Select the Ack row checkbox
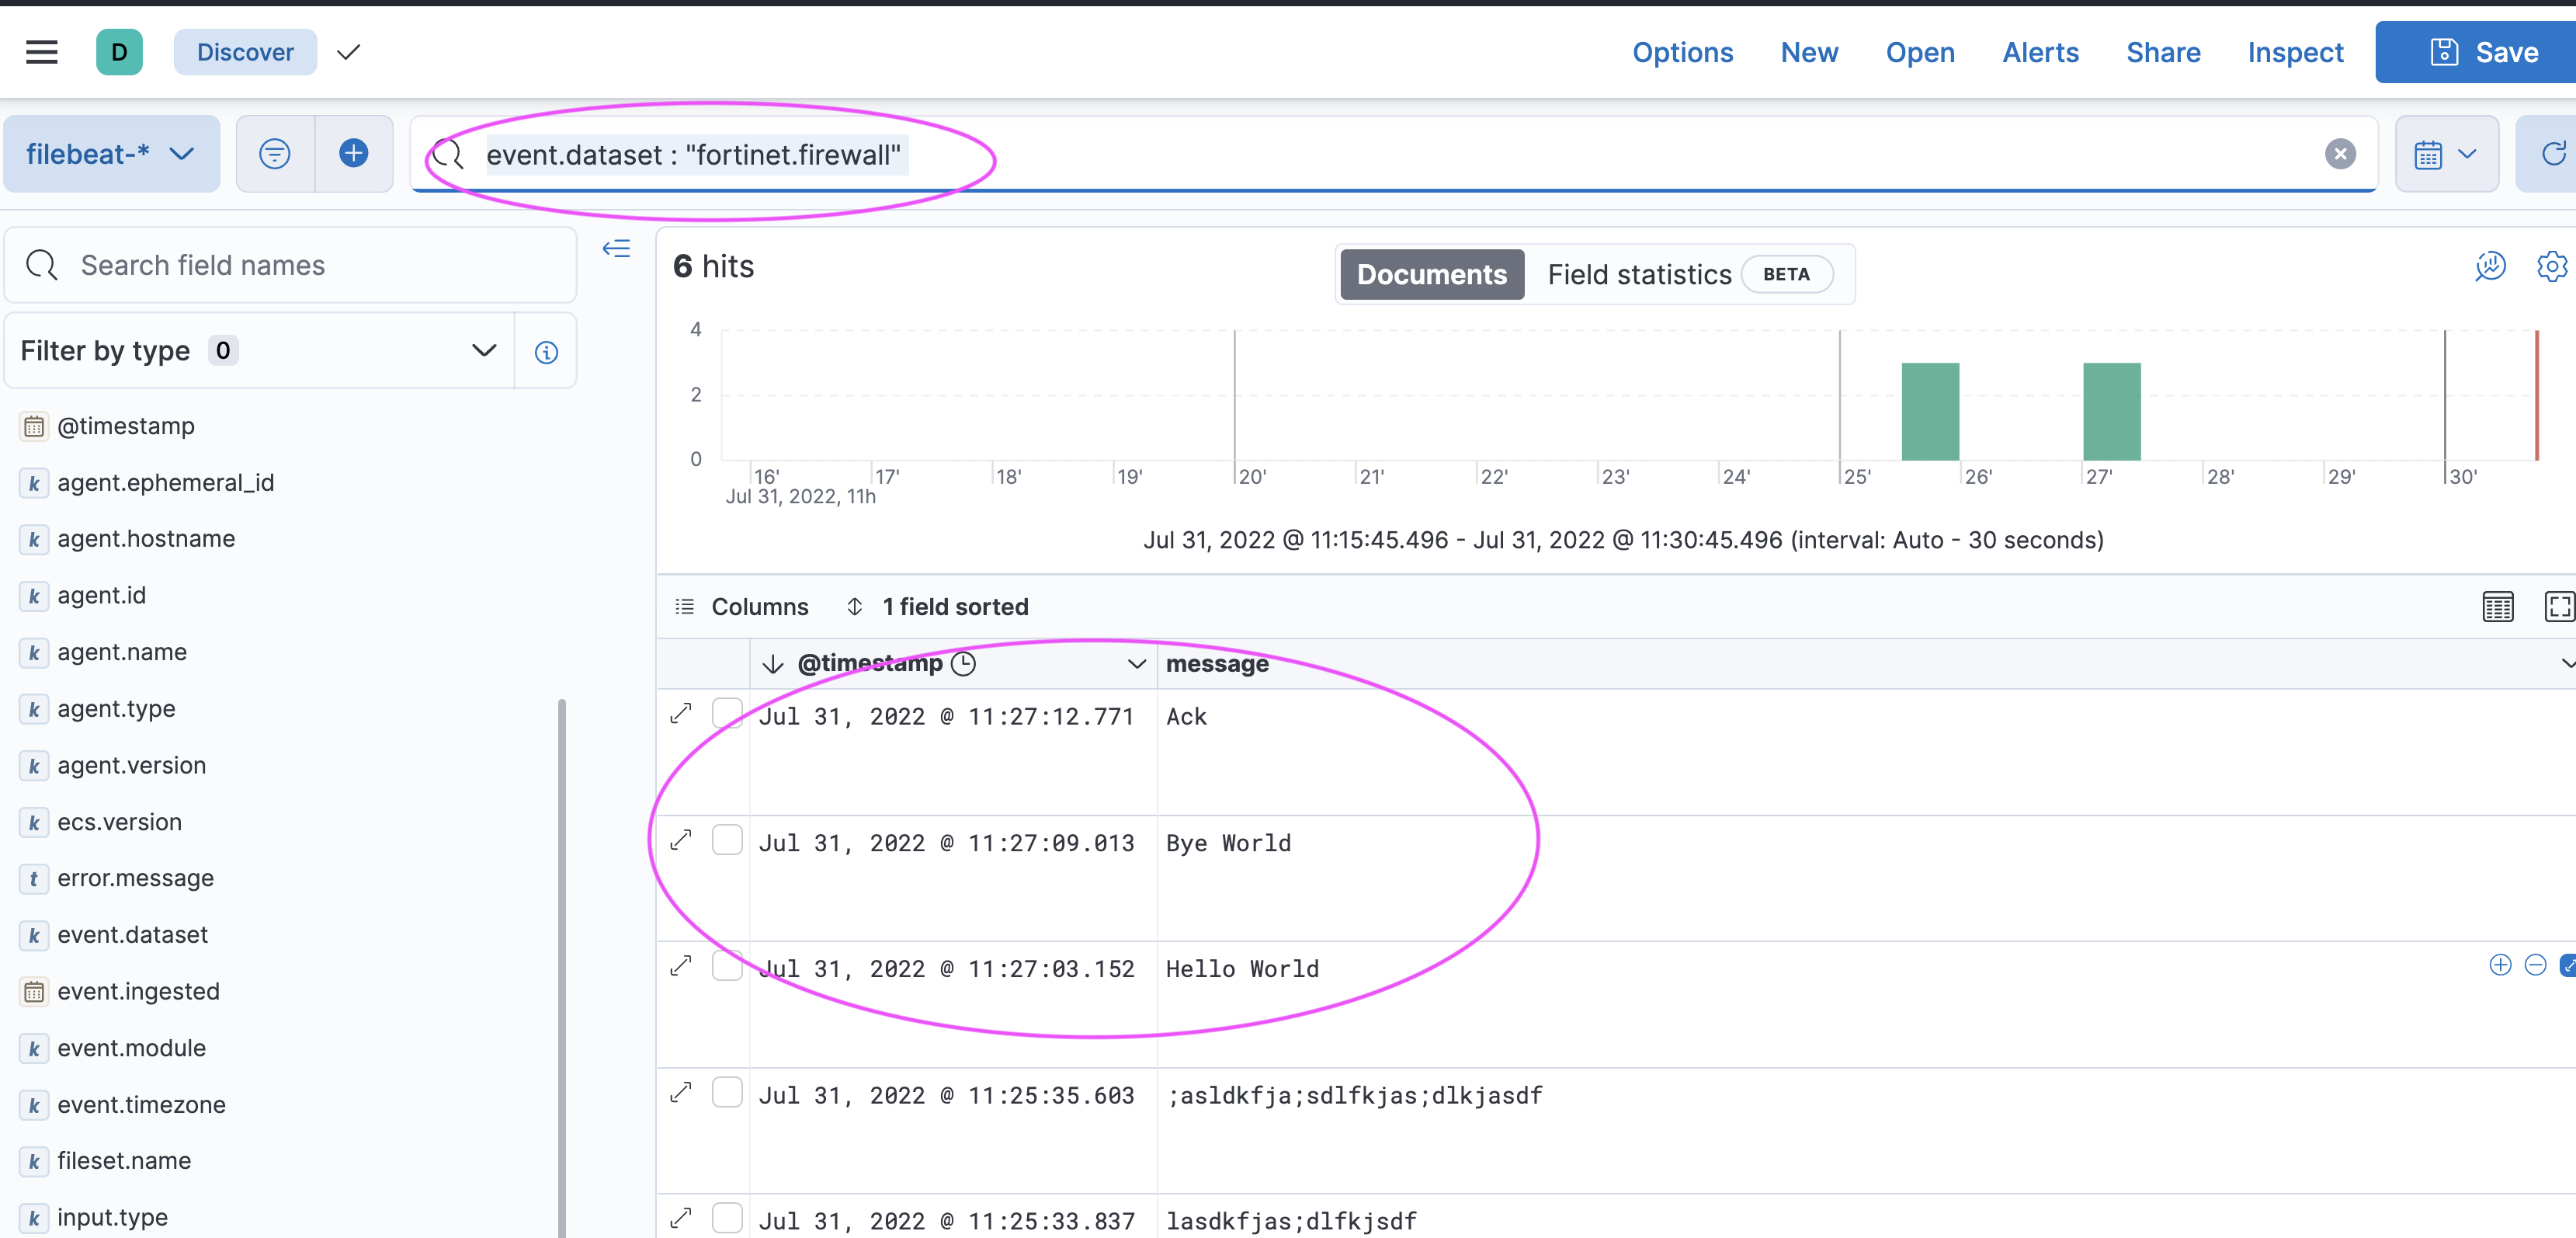 tap(727, 714)
